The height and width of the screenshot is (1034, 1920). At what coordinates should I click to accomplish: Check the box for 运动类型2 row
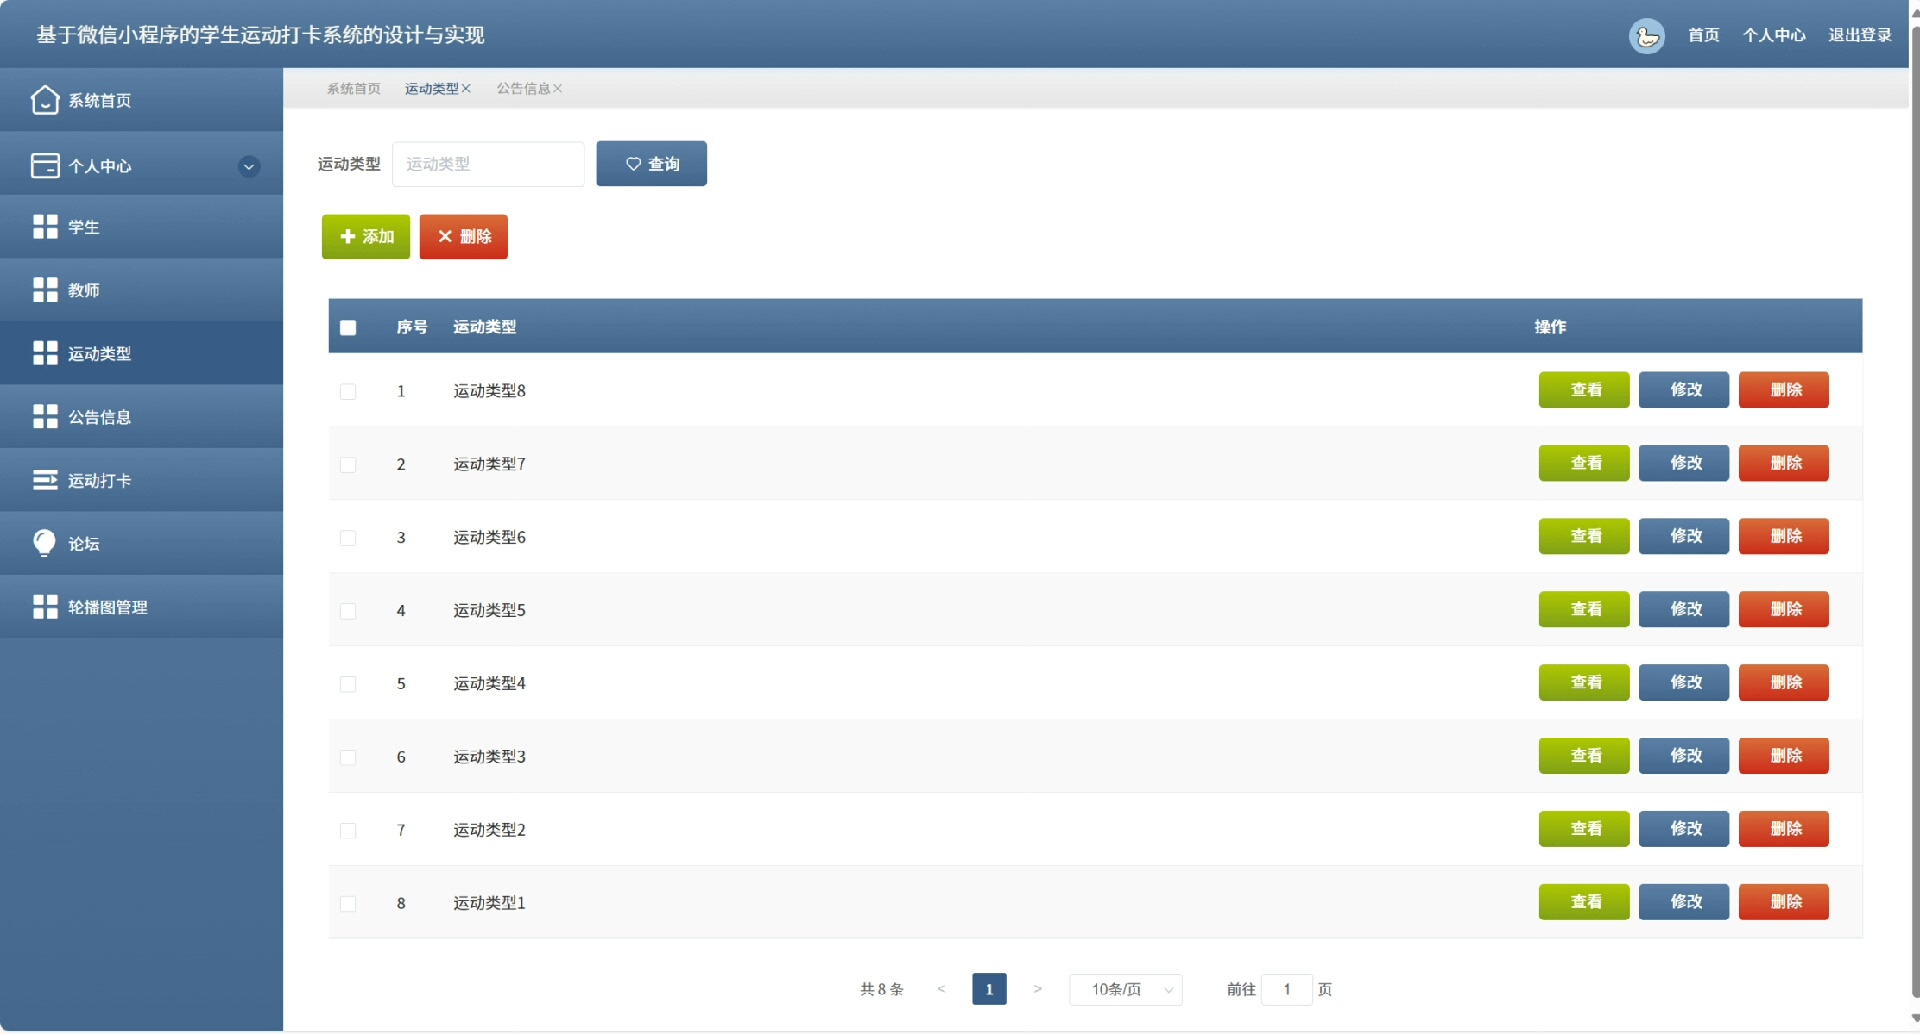348,830
